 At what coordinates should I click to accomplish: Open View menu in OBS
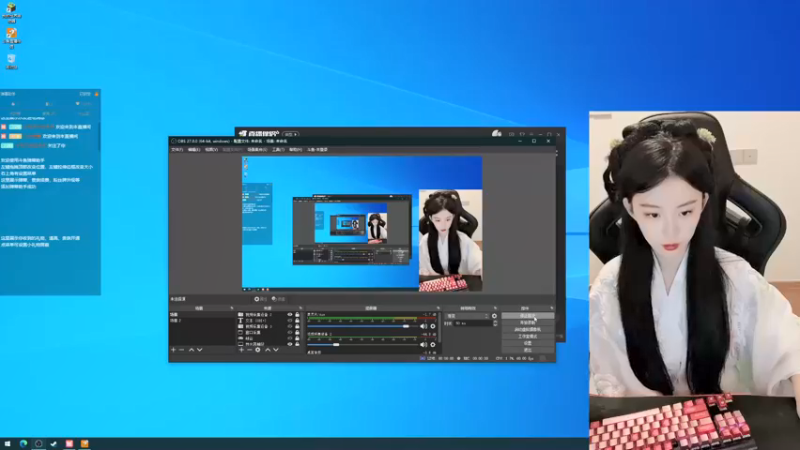211,149
